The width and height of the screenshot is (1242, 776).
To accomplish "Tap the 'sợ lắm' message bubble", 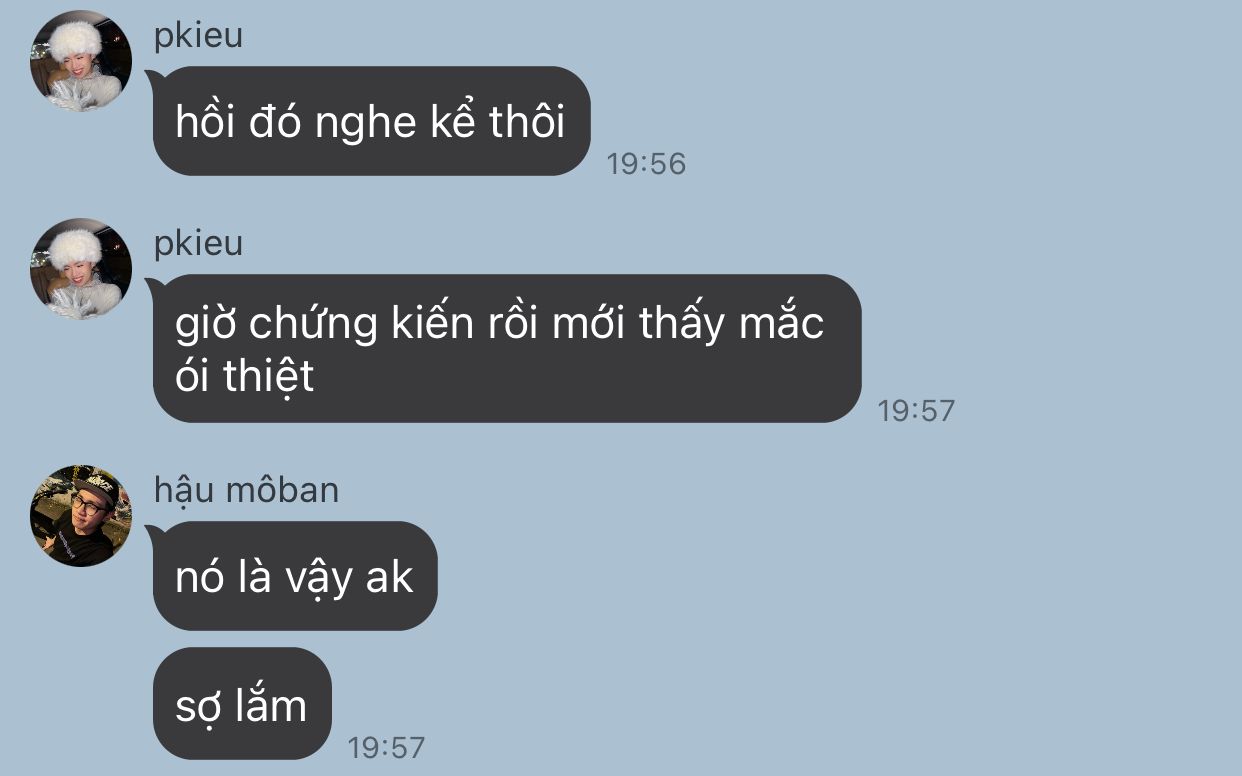I will coord(241,704).
